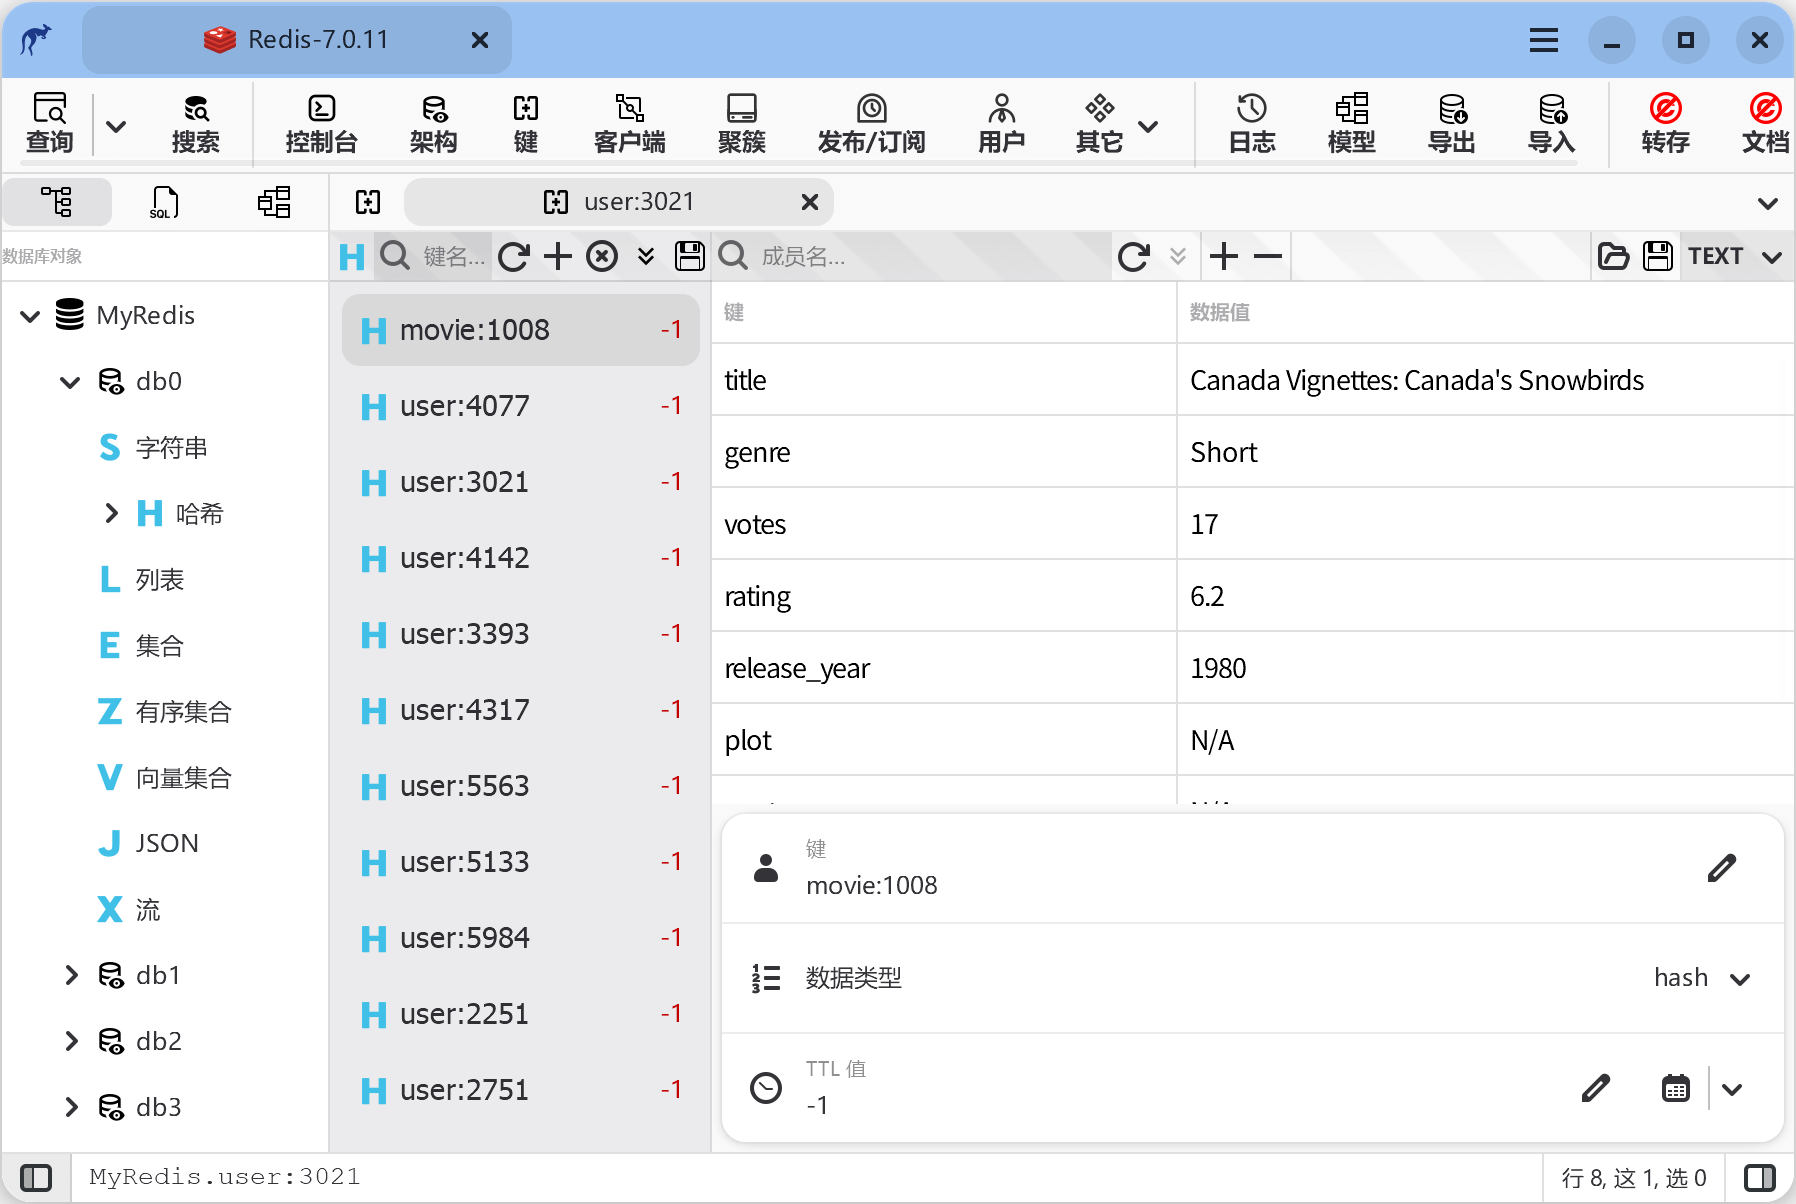
Task: Click the 发布/订阅 toolbar icon
Action: click(x=870, y=123)
